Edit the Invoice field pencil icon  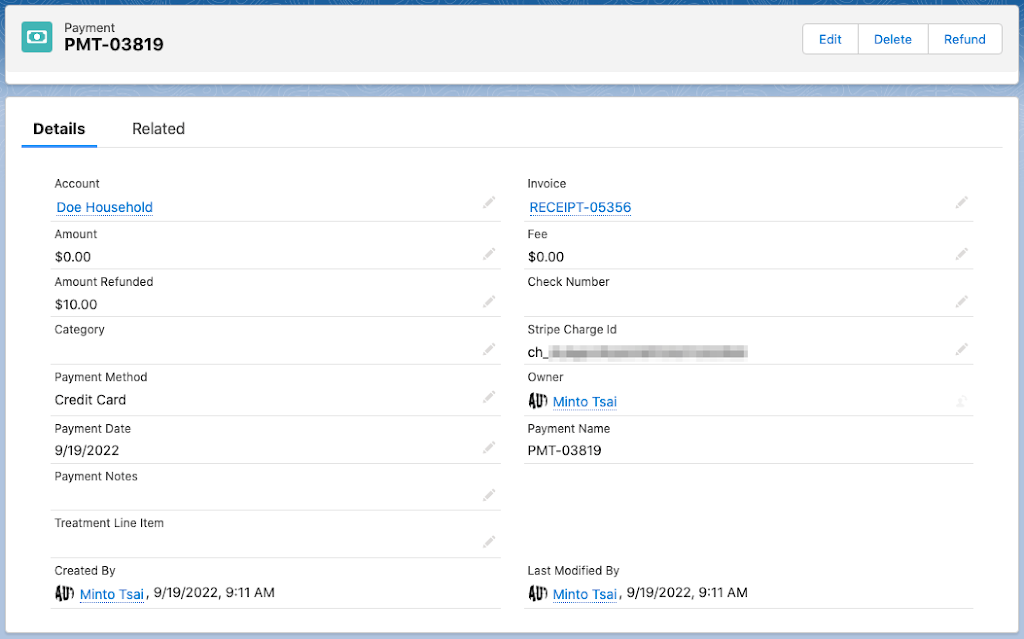pos(961,203)
